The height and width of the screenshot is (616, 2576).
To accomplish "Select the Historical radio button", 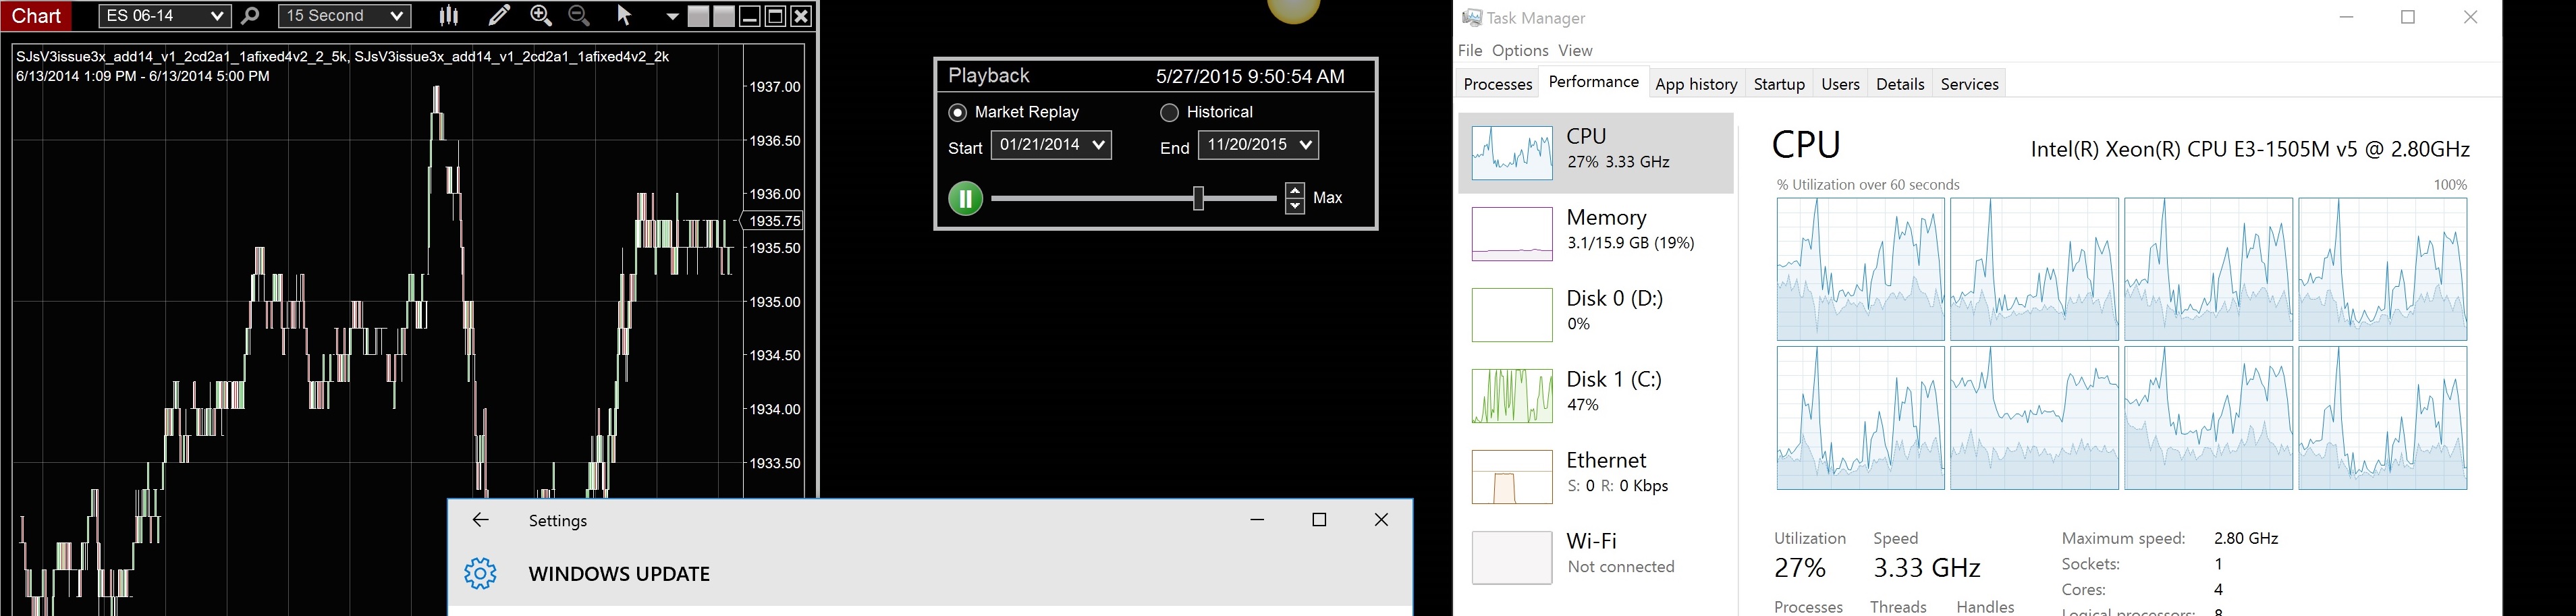I will (x=1169, y=112).
